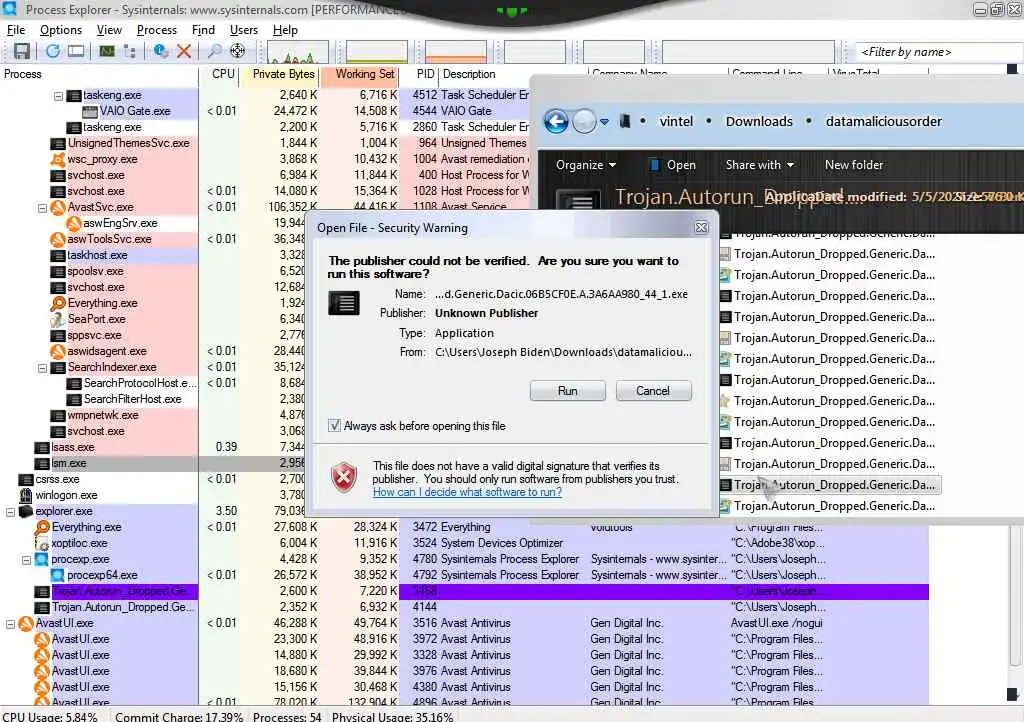Close the Security Warning dialog with X
Viewport: 1024px width, 722px height.
pos(701,227)
